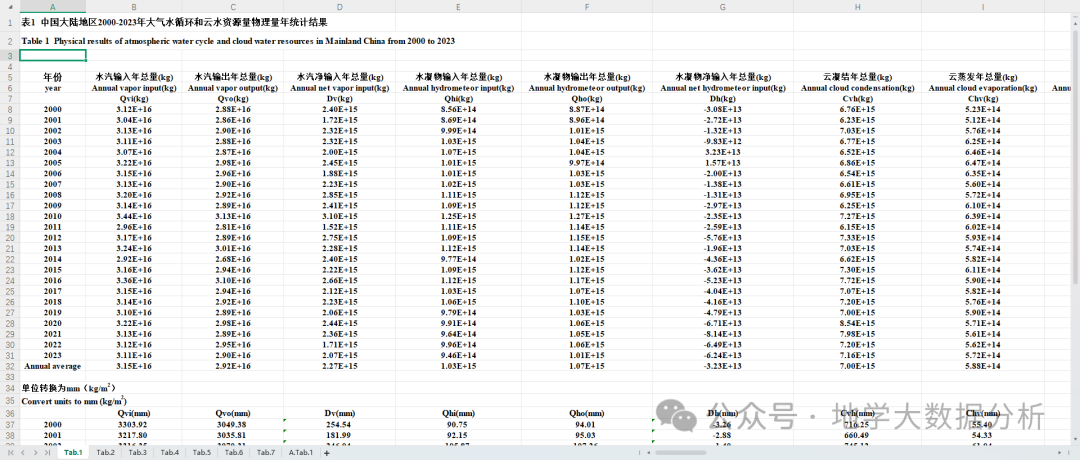This screenshot has width=1080, height=460.
Task: Click the year 2000 cell in row 8
Action: tap(53, 109)
